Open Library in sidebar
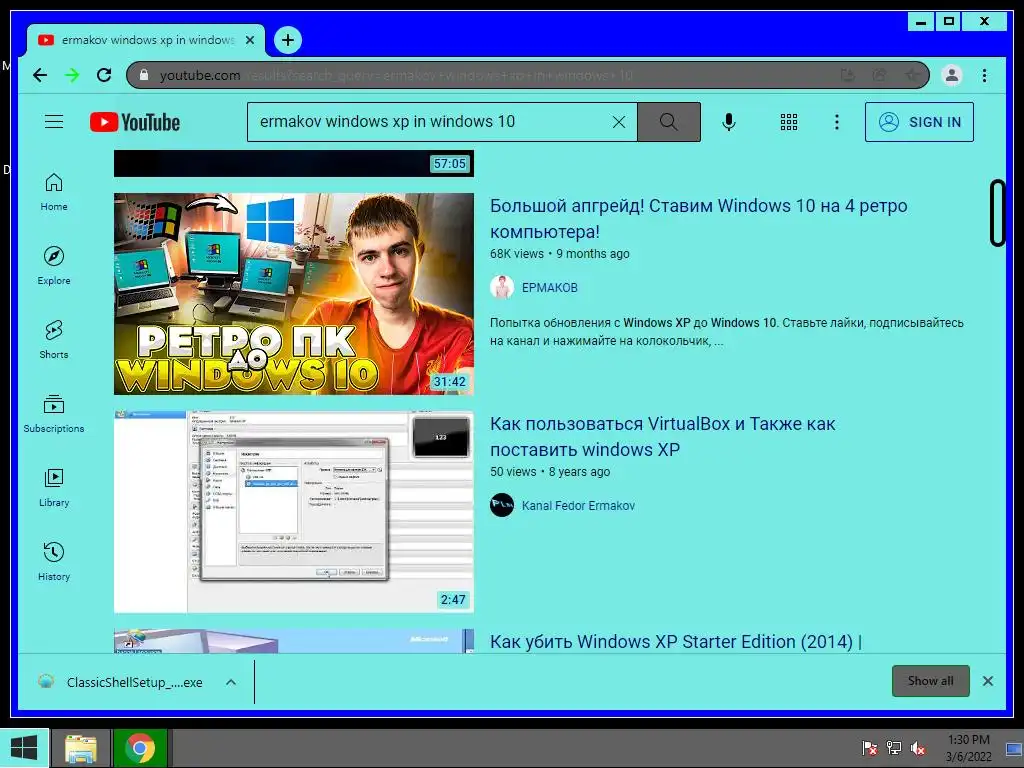 (54, 488)
